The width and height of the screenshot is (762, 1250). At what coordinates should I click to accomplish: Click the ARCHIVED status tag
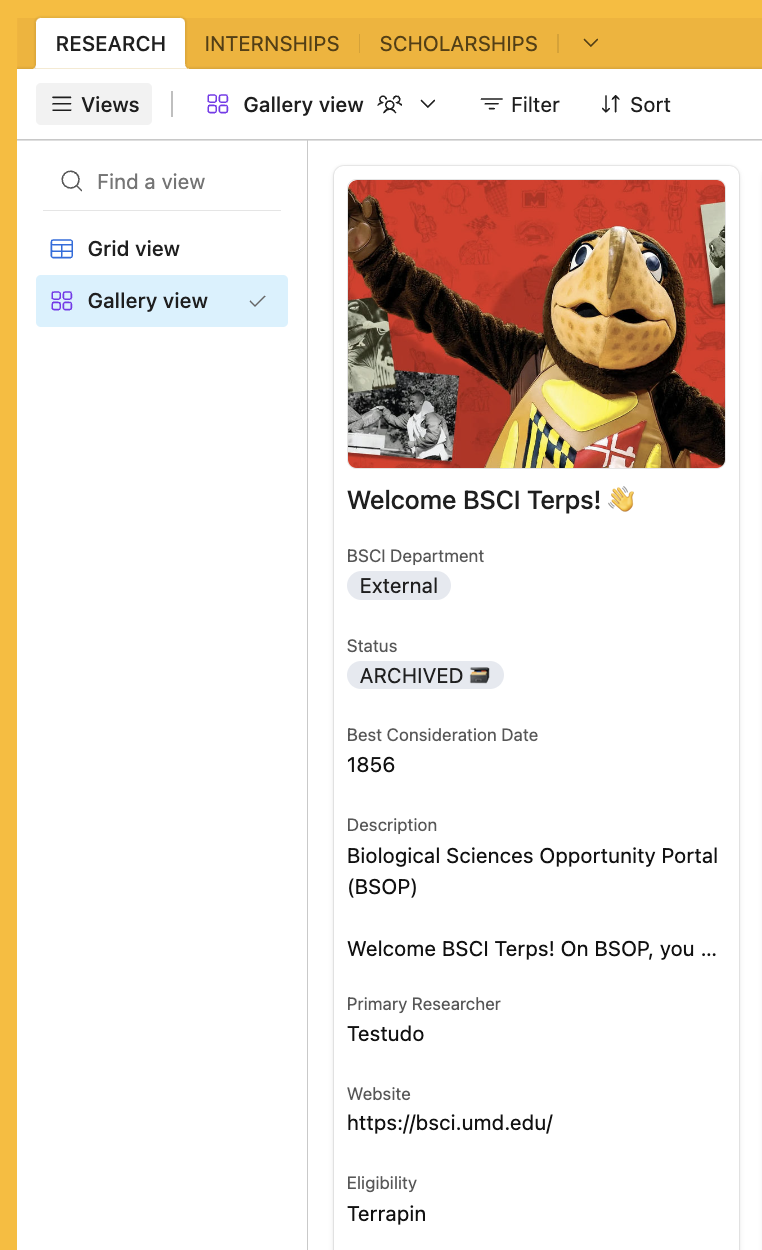point(425,676)
